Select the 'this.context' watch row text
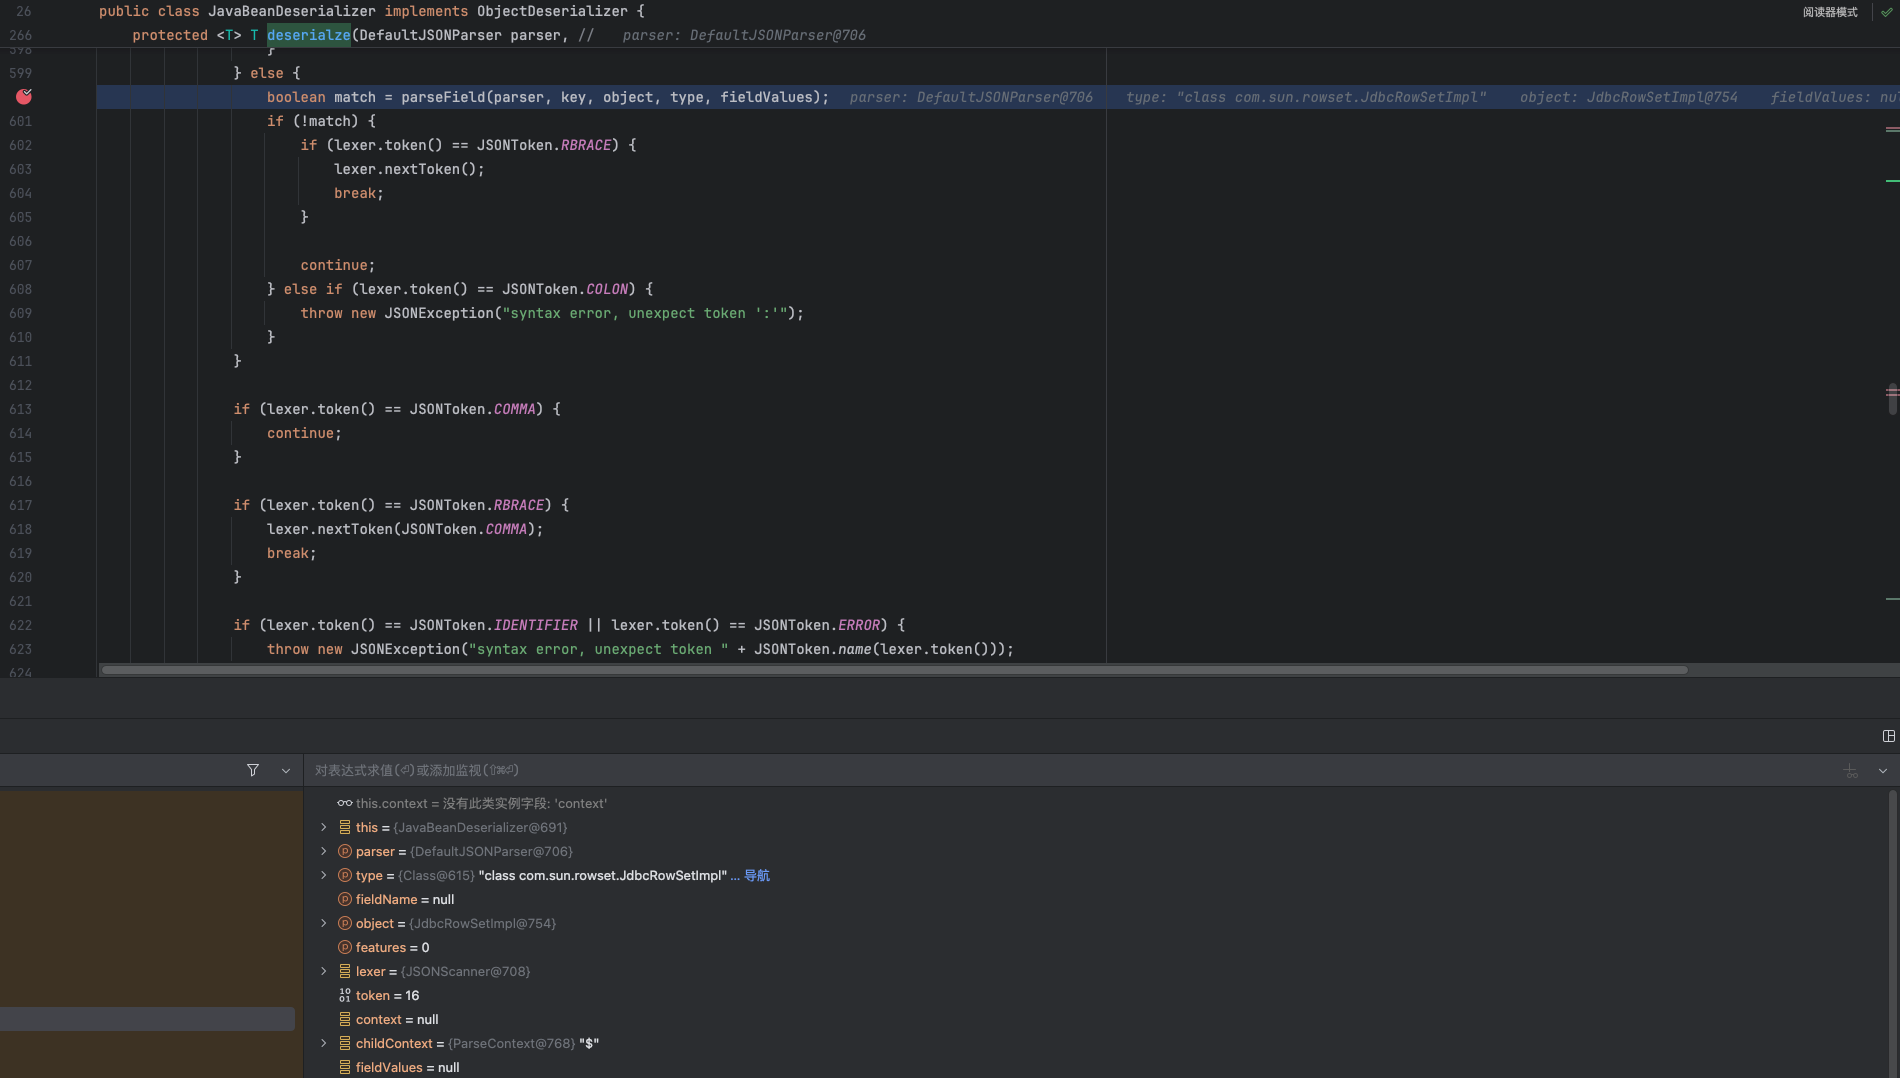The height and width of the screenshot is (1078, 1900). point(481,803)
